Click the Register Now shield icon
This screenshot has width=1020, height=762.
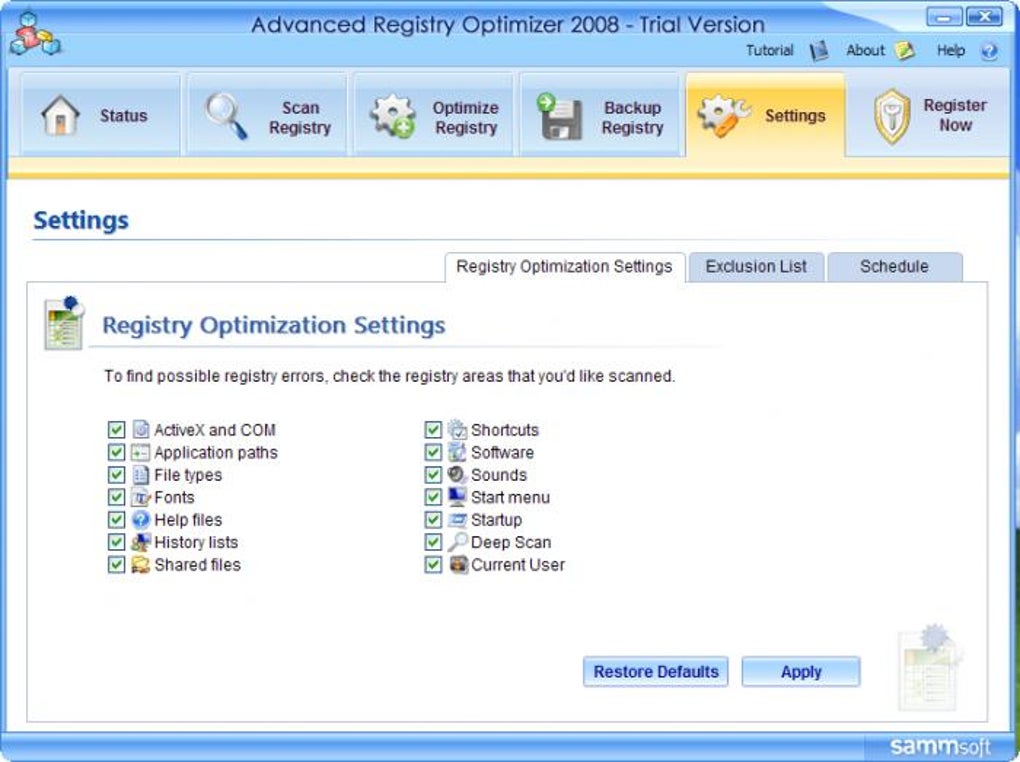tap(892, 116)
